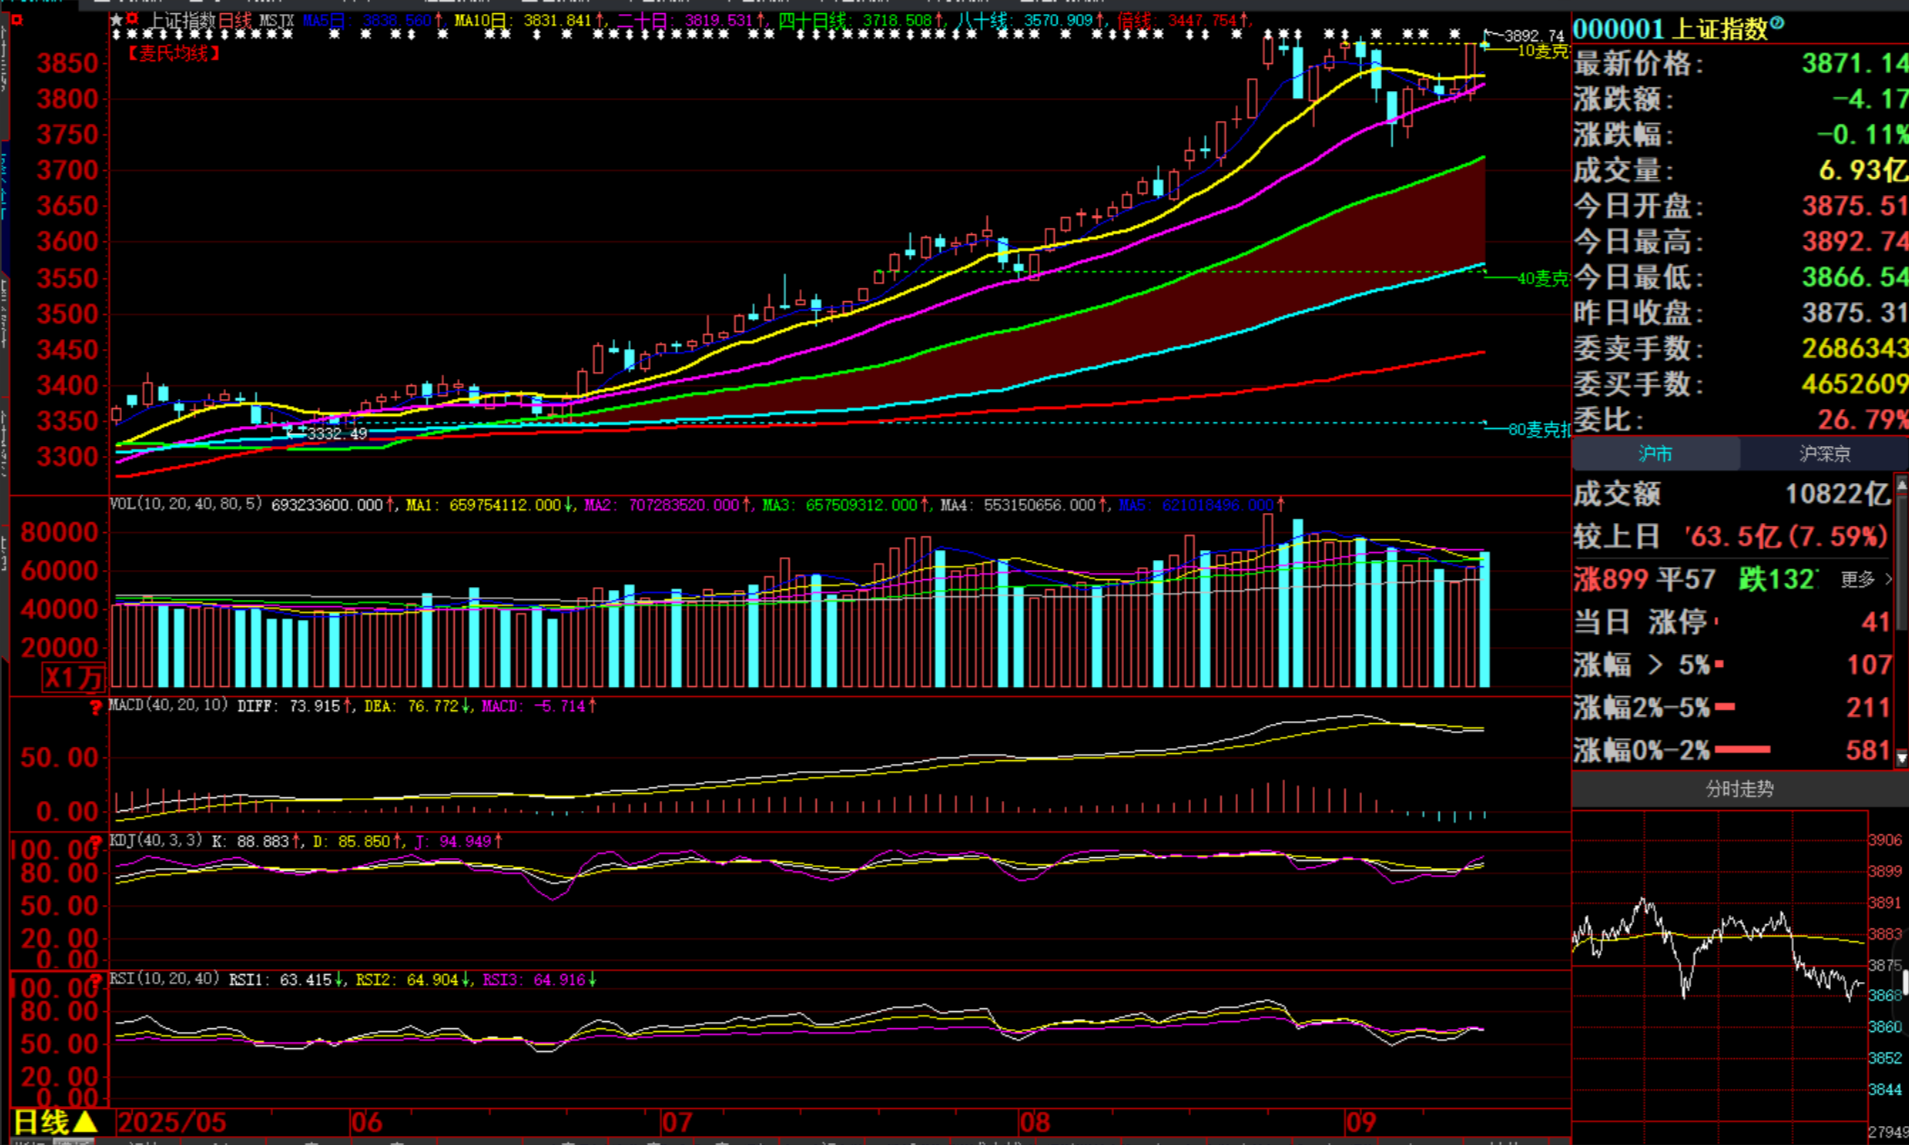Click the 3332.49 low price marker
This screenshot has width=1909, height=1145.
336,434
